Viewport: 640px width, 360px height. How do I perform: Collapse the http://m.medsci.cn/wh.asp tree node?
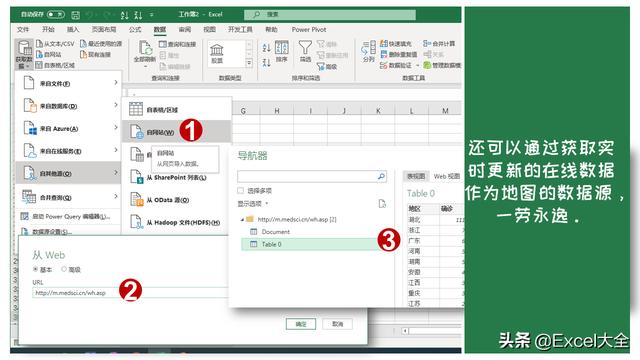coord(242,219)
